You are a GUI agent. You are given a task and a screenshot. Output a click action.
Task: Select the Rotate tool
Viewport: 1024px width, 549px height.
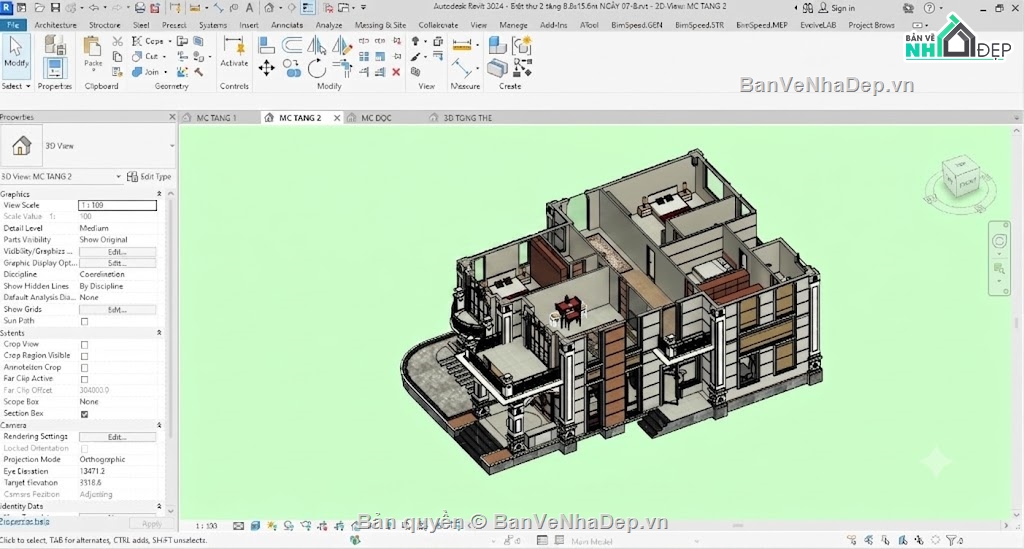coord(317,68)
